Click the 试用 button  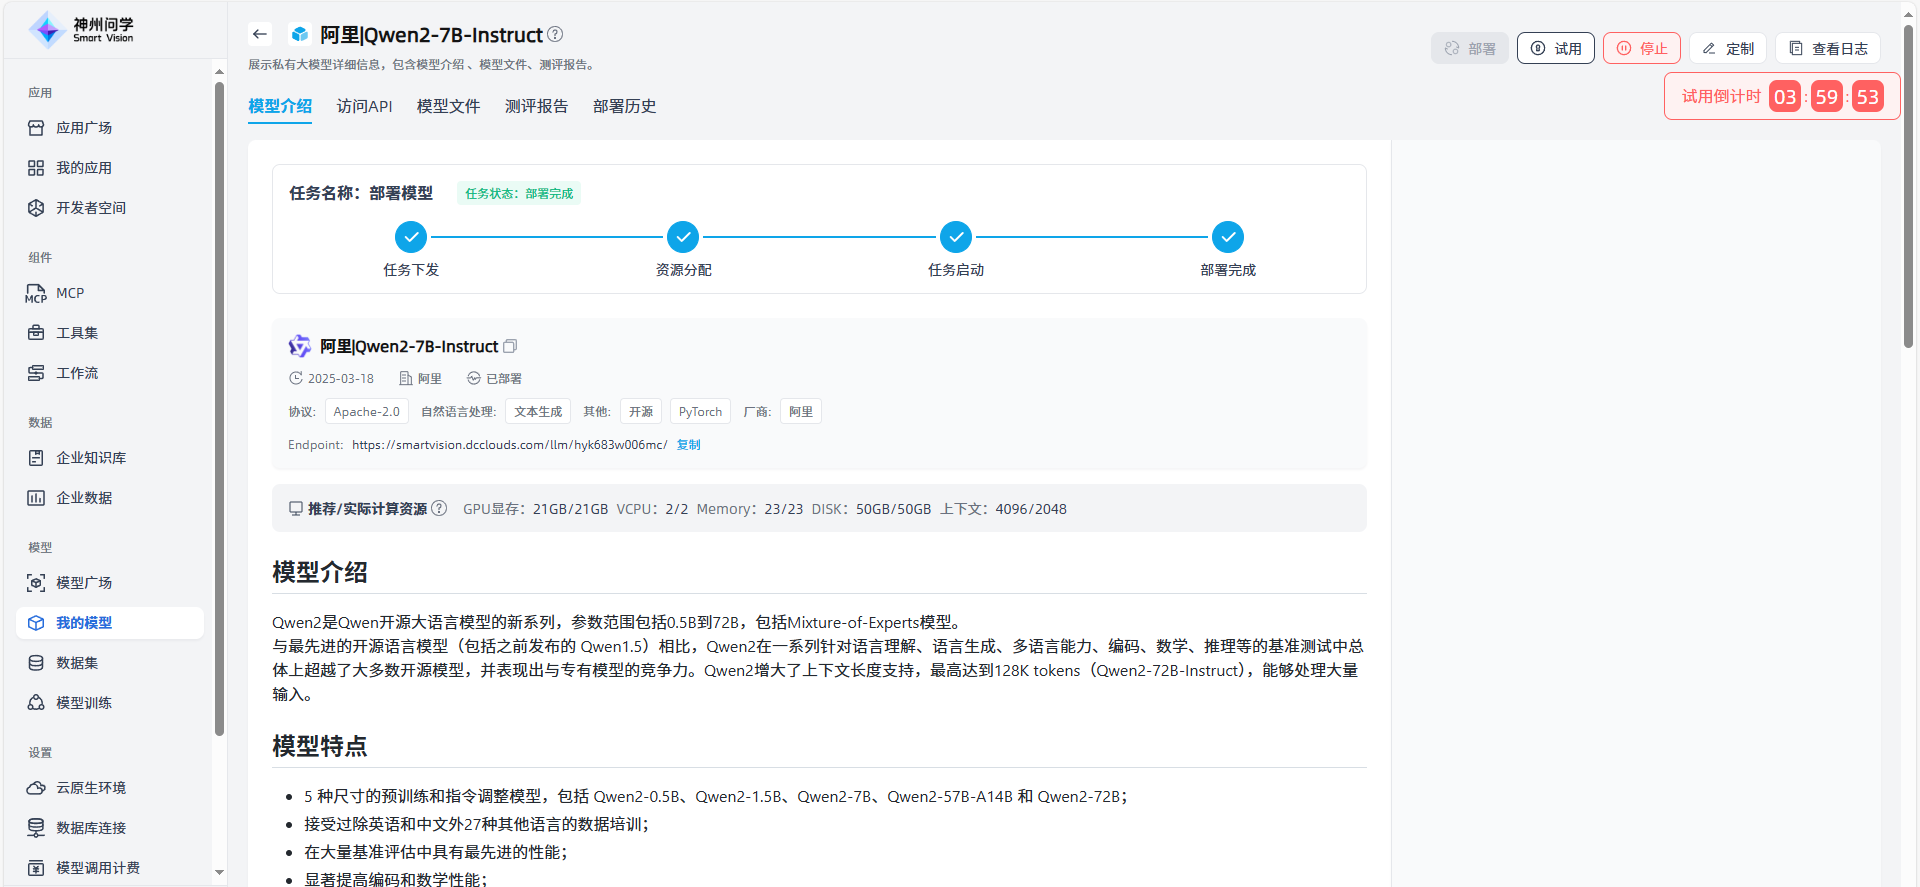(x=1555, y=48)
